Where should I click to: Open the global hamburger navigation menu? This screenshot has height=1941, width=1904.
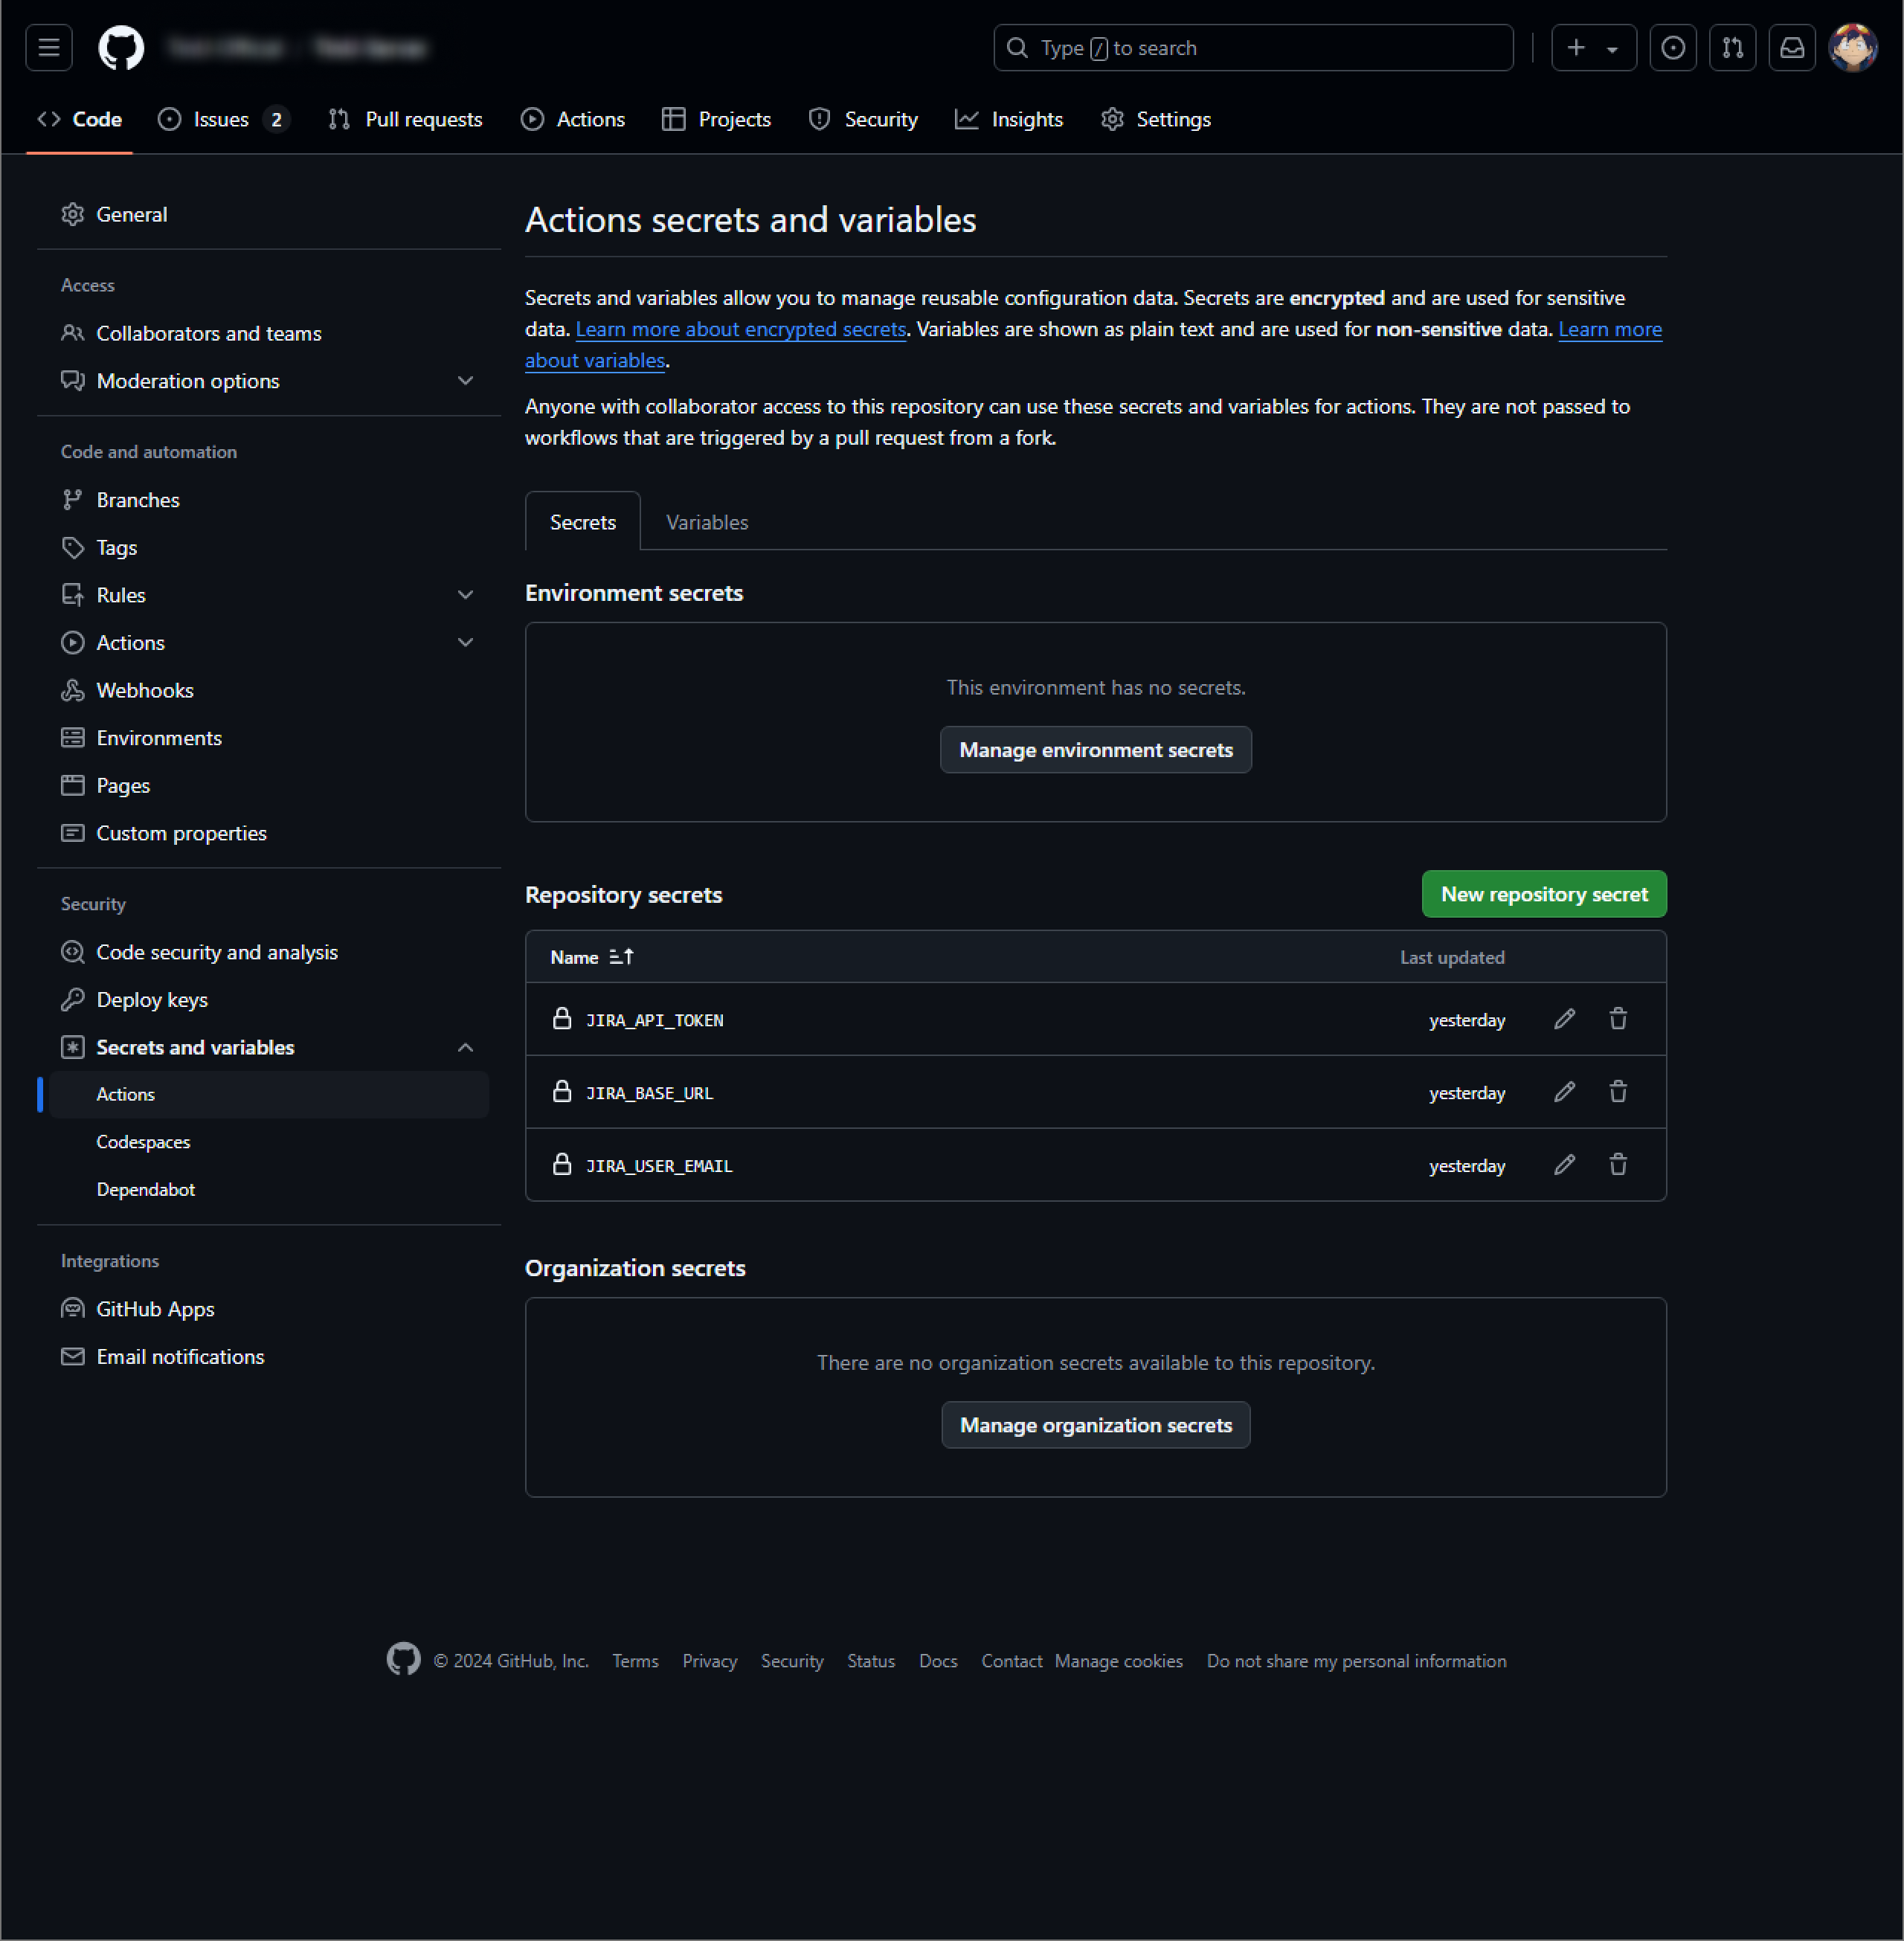(49, 48)
